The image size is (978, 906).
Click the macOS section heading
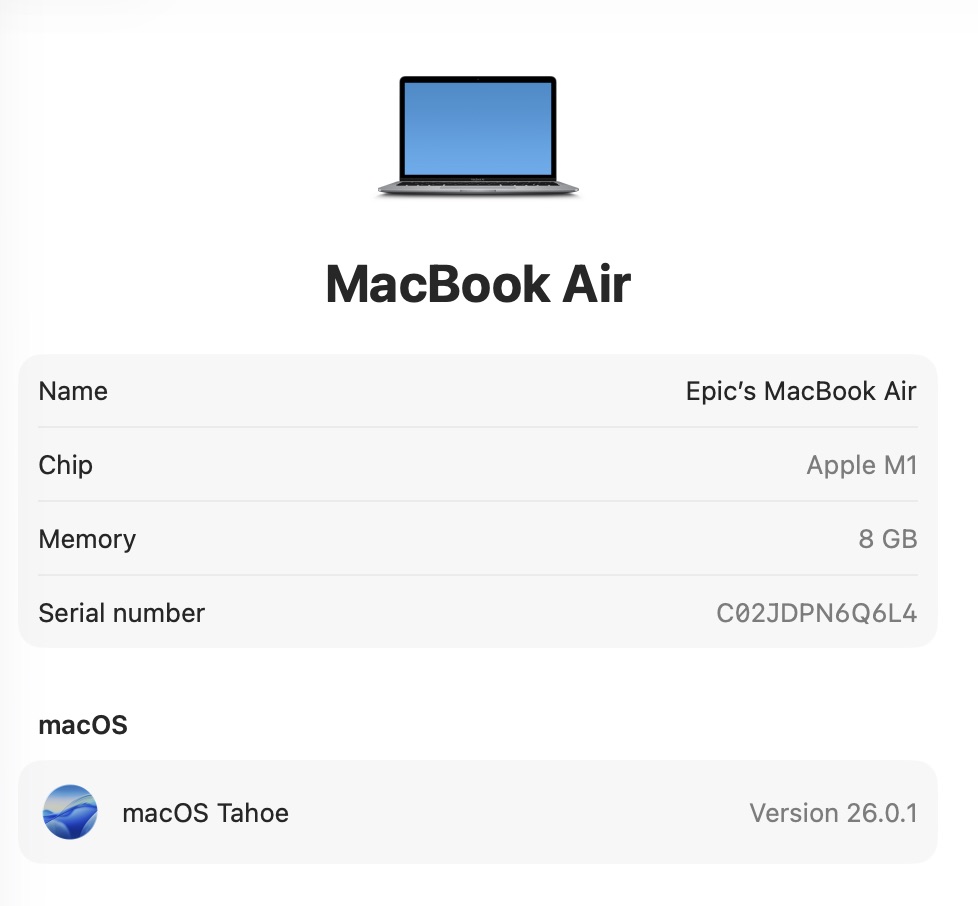(83, 725)
